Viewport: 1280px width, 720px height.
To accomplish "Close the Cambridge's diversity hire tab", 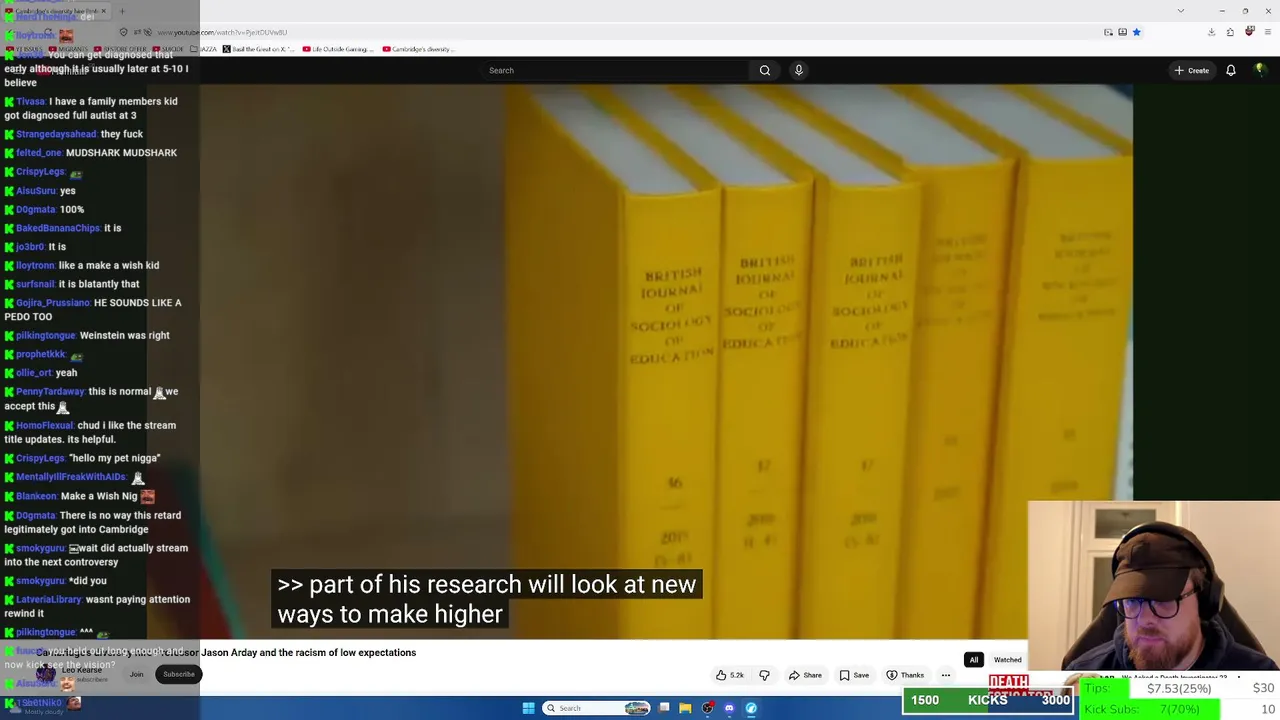I will (x=103, y=12).
